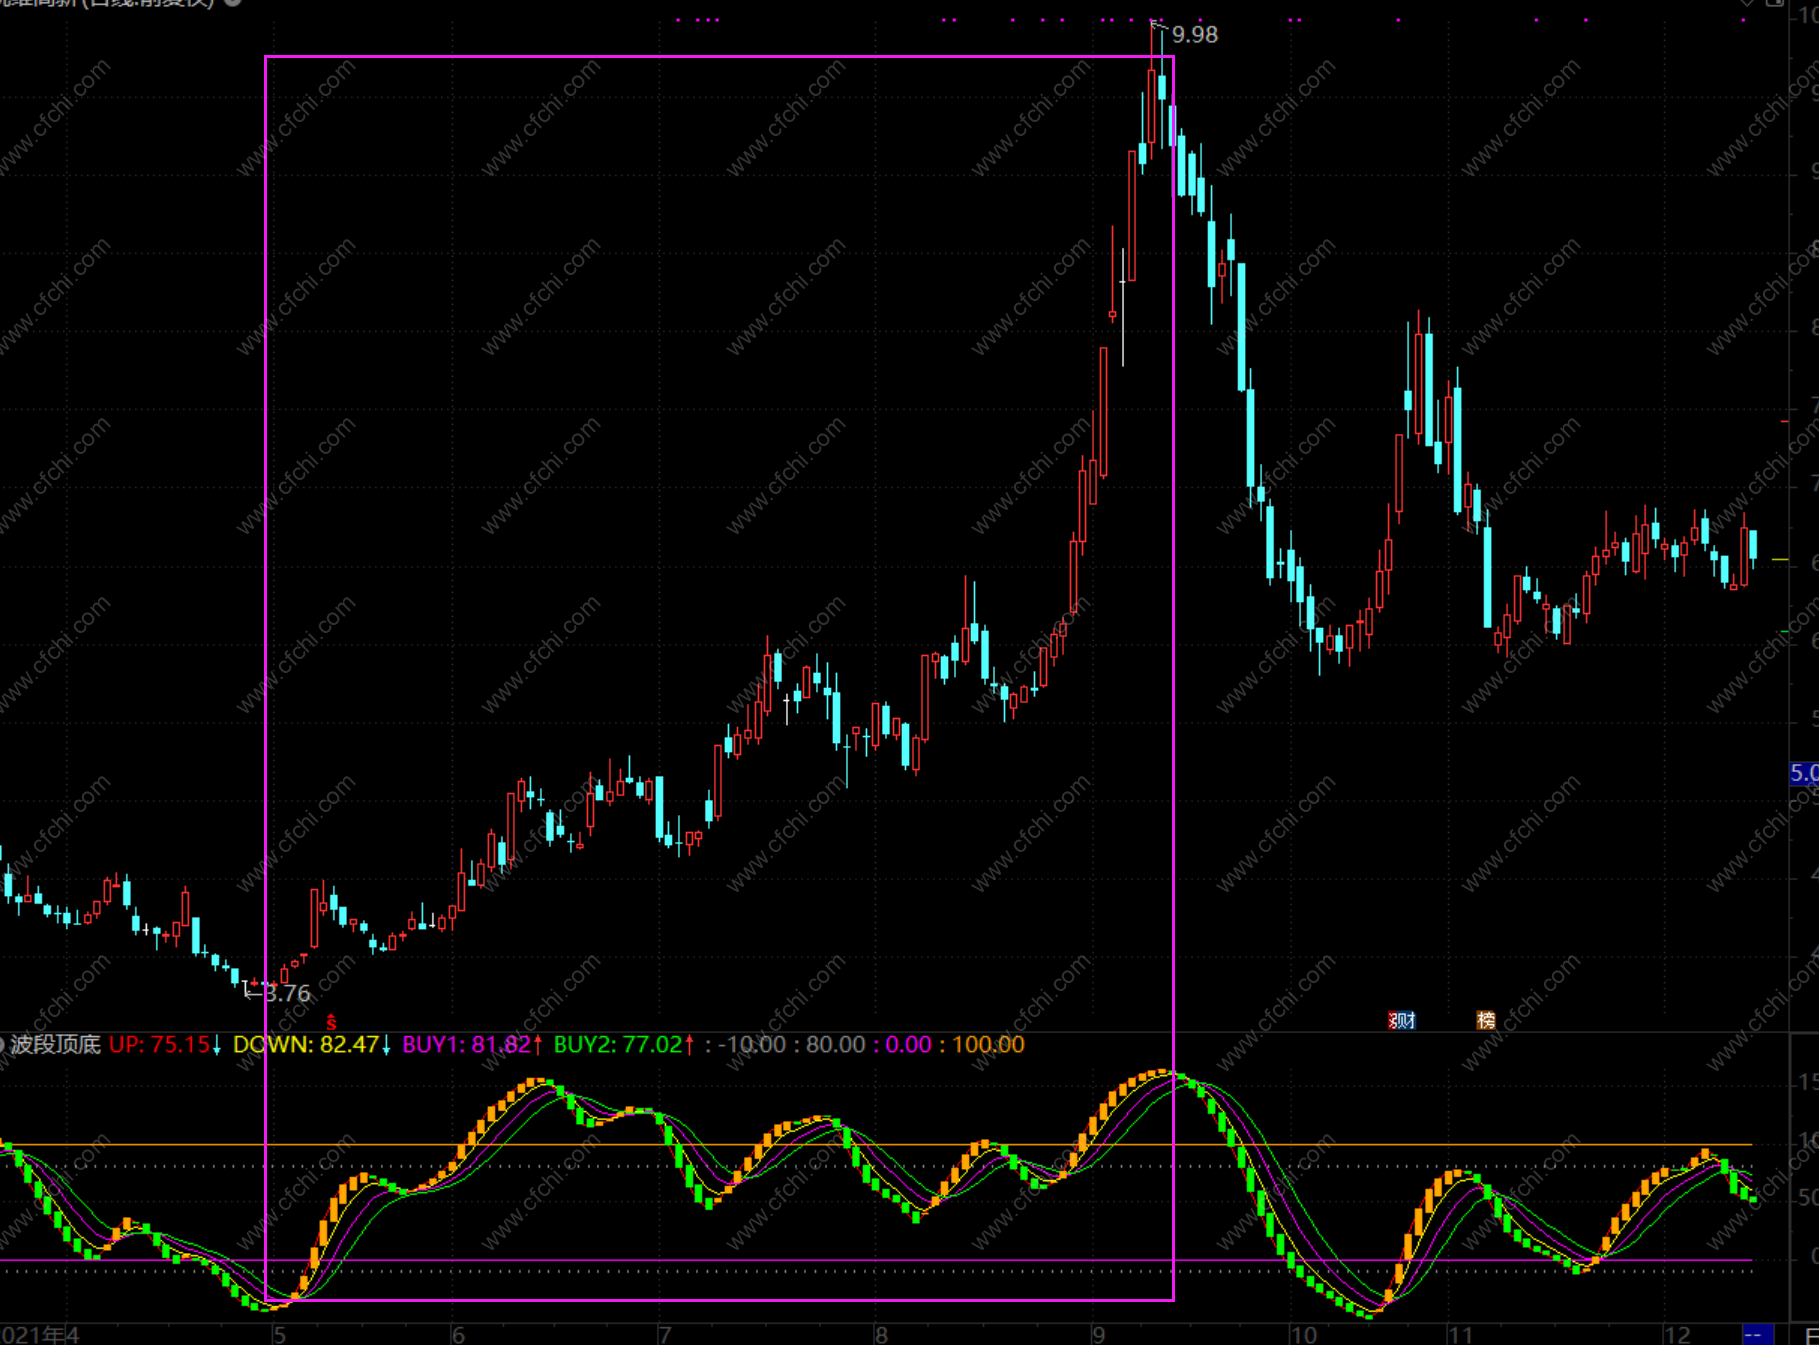Click the orange 100.00 reference value
Viewport: 1819px width, 1345px height.
coord(988,1045)
